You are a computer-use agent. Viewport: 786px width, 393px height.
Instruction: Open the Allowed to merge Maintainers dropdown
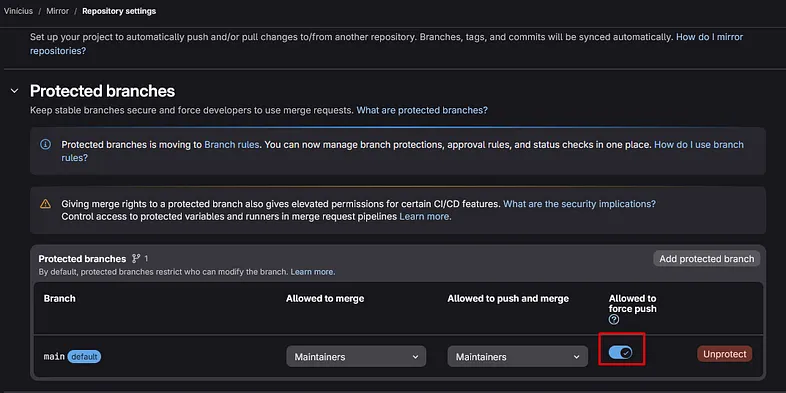356,357
